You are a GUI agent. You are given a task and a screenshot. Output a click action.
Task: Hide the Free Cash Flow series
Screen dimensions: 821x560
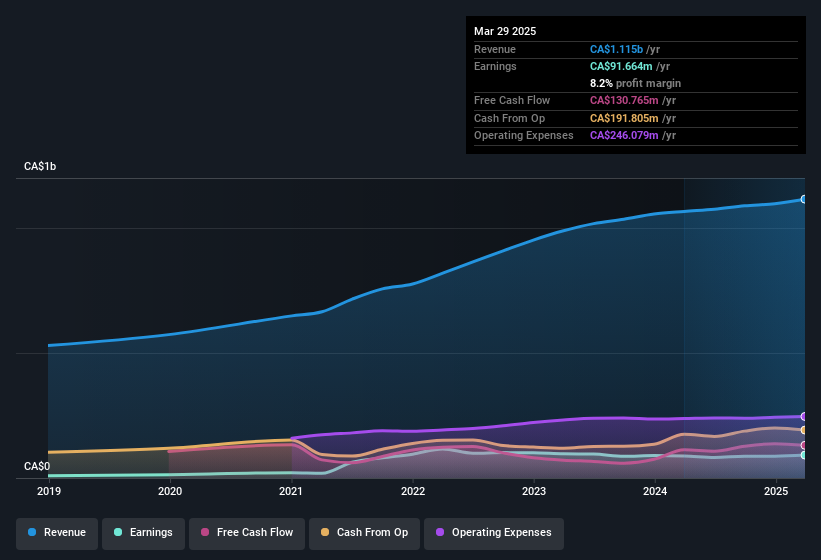pos(247,533)
